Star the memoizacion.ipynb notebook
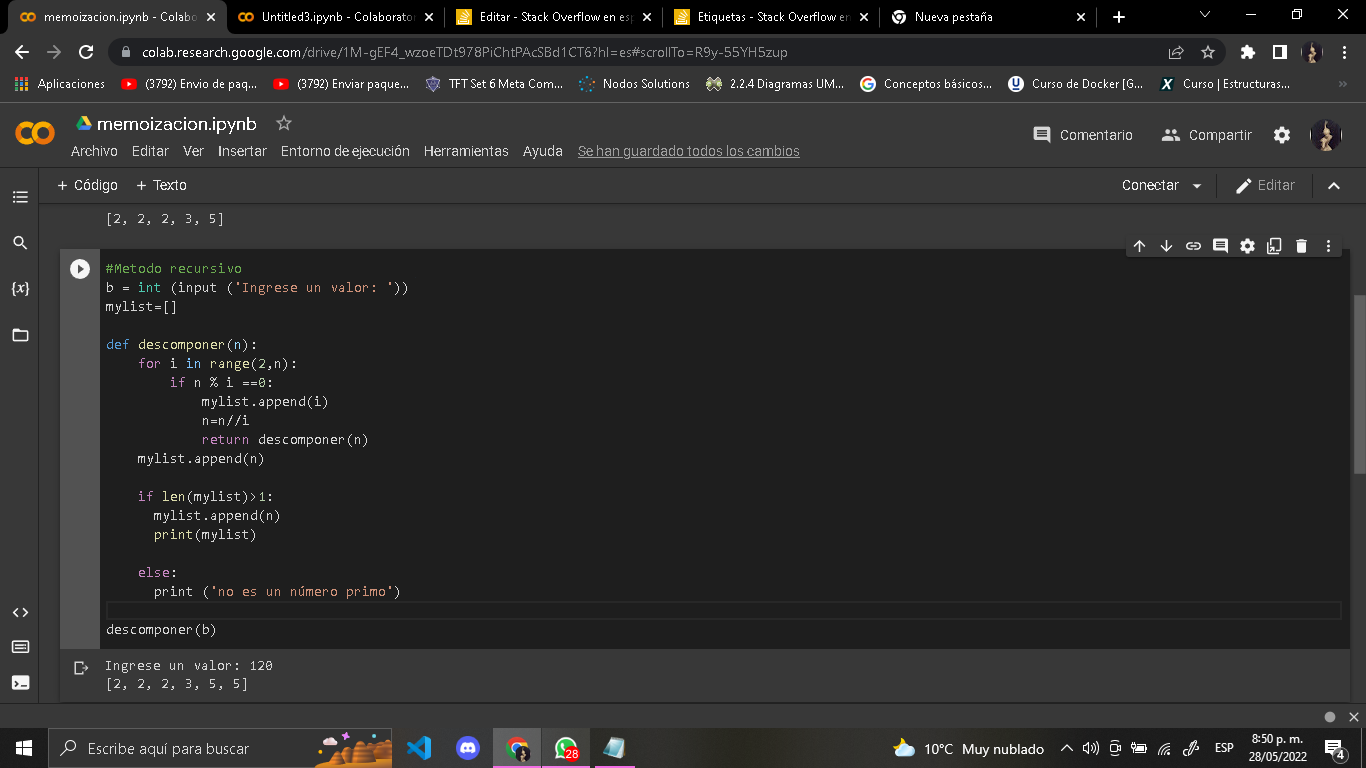The image size is (1366, 768). pyautogui.click(x=283, y=123)
